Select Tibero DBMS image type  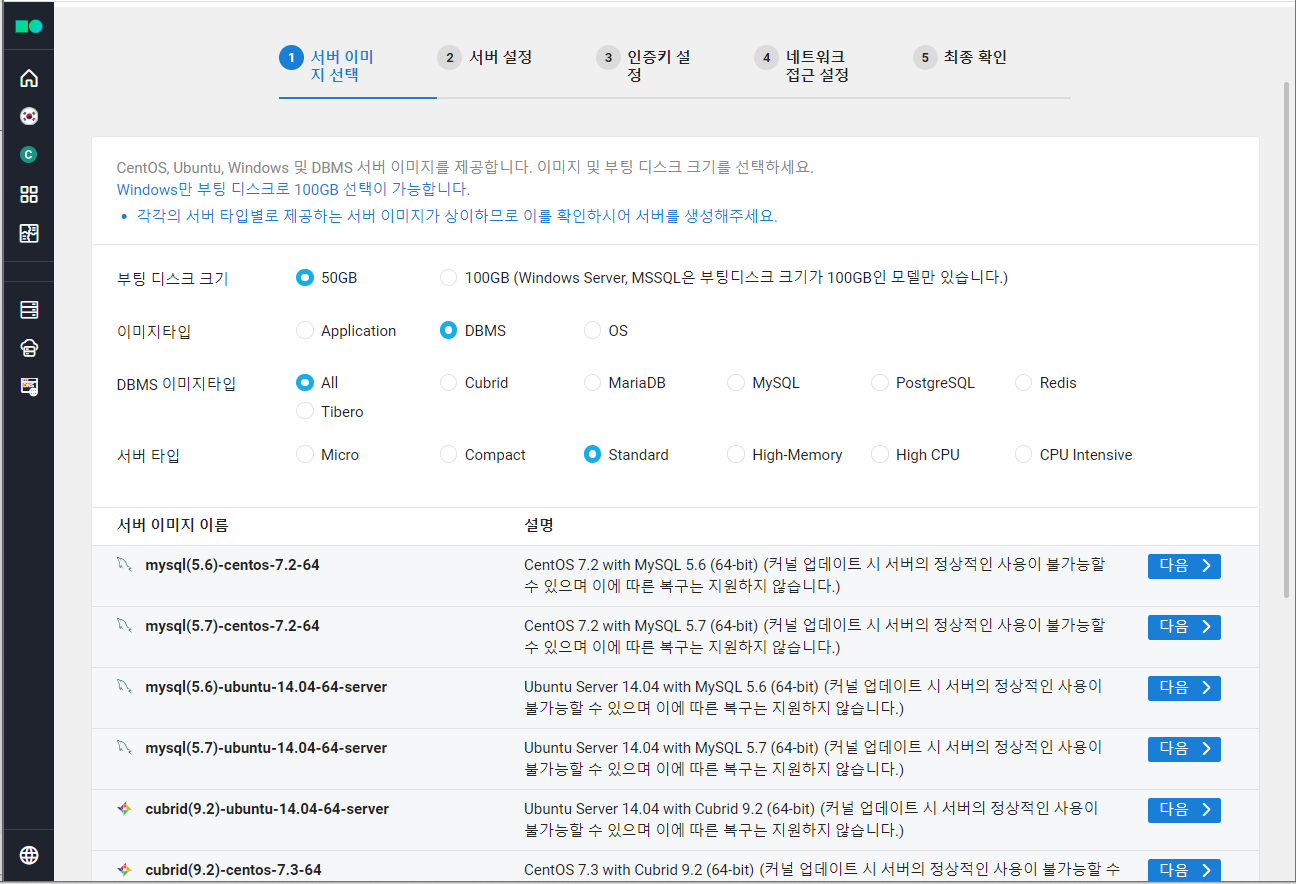point(305,411)
